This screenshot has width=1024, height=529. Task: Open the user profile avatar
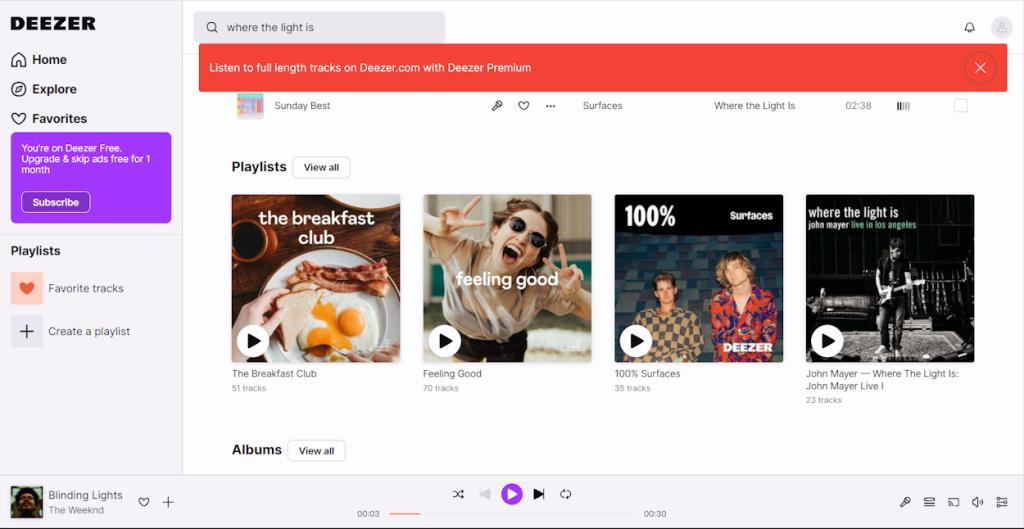[x=1001, y=27]
